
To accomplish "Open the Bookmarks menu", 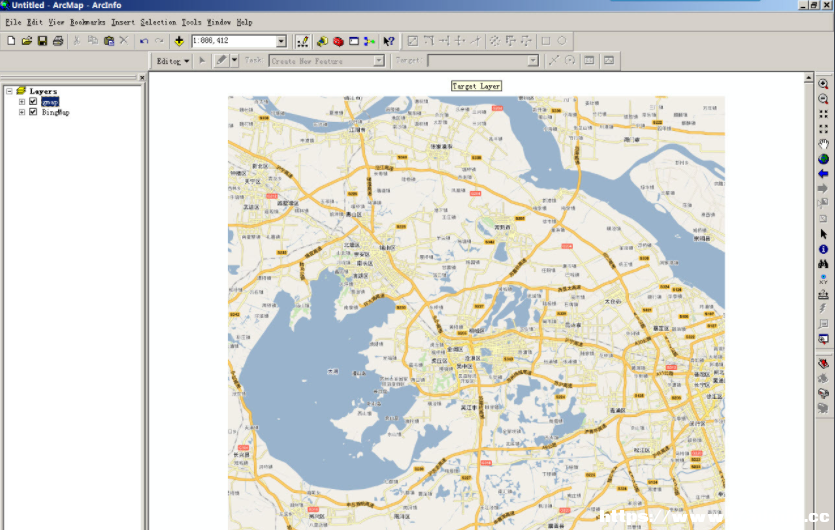I will (x=87, y=22).
